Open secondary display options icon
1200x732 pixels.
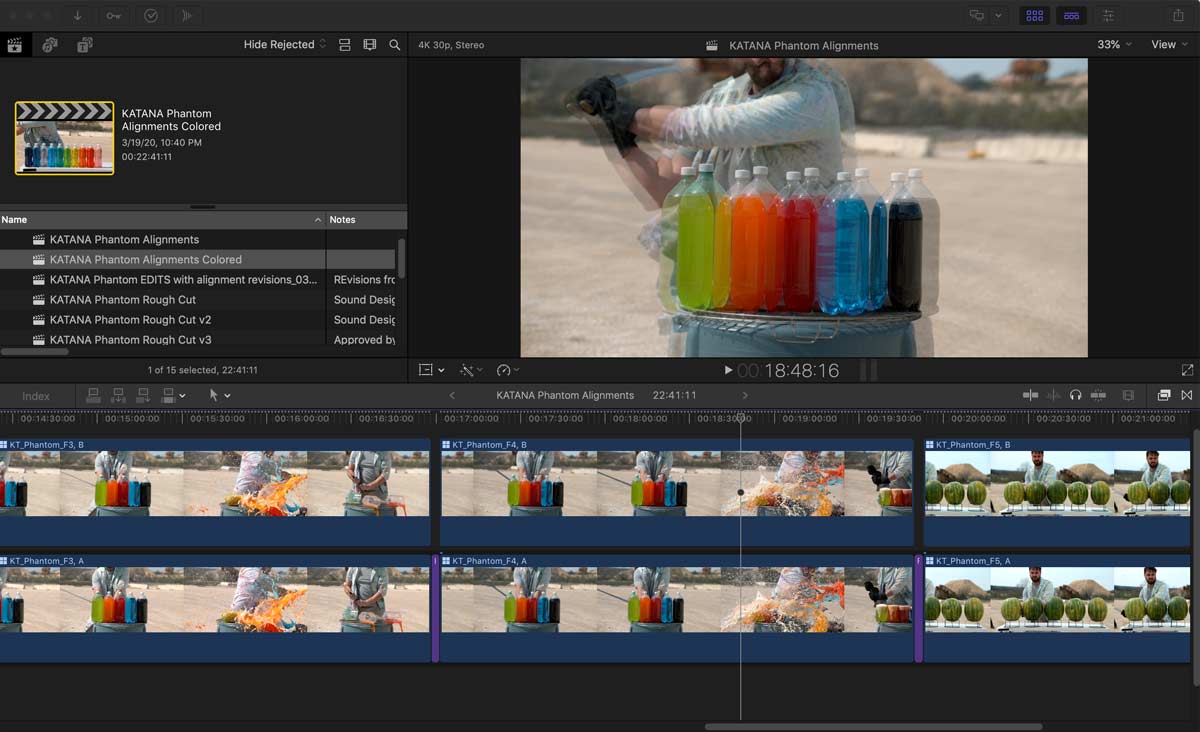tap(977, 15)
